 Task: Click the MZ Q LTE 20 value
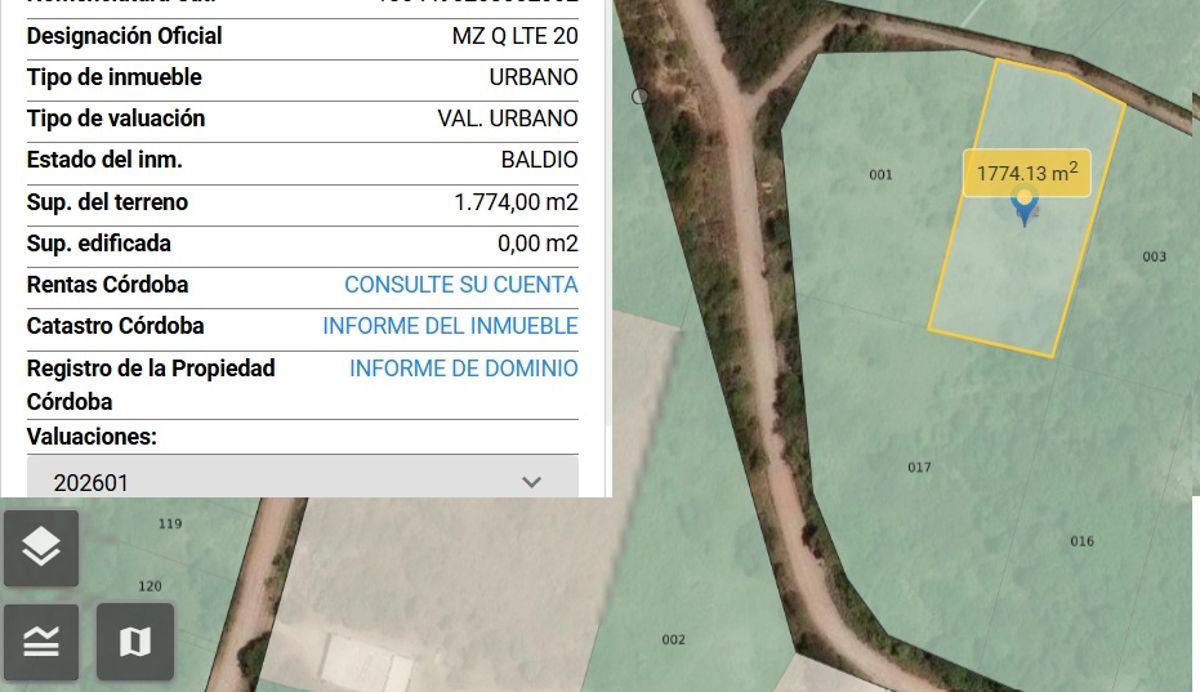(x=515, y=36)
